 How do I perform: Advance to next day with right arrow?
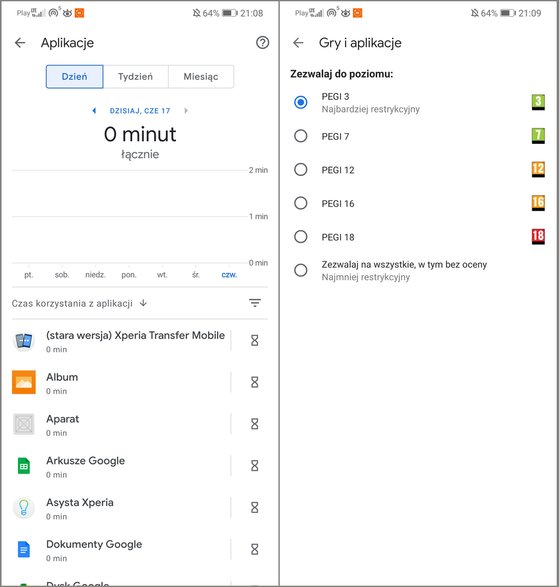coord(186,110)
